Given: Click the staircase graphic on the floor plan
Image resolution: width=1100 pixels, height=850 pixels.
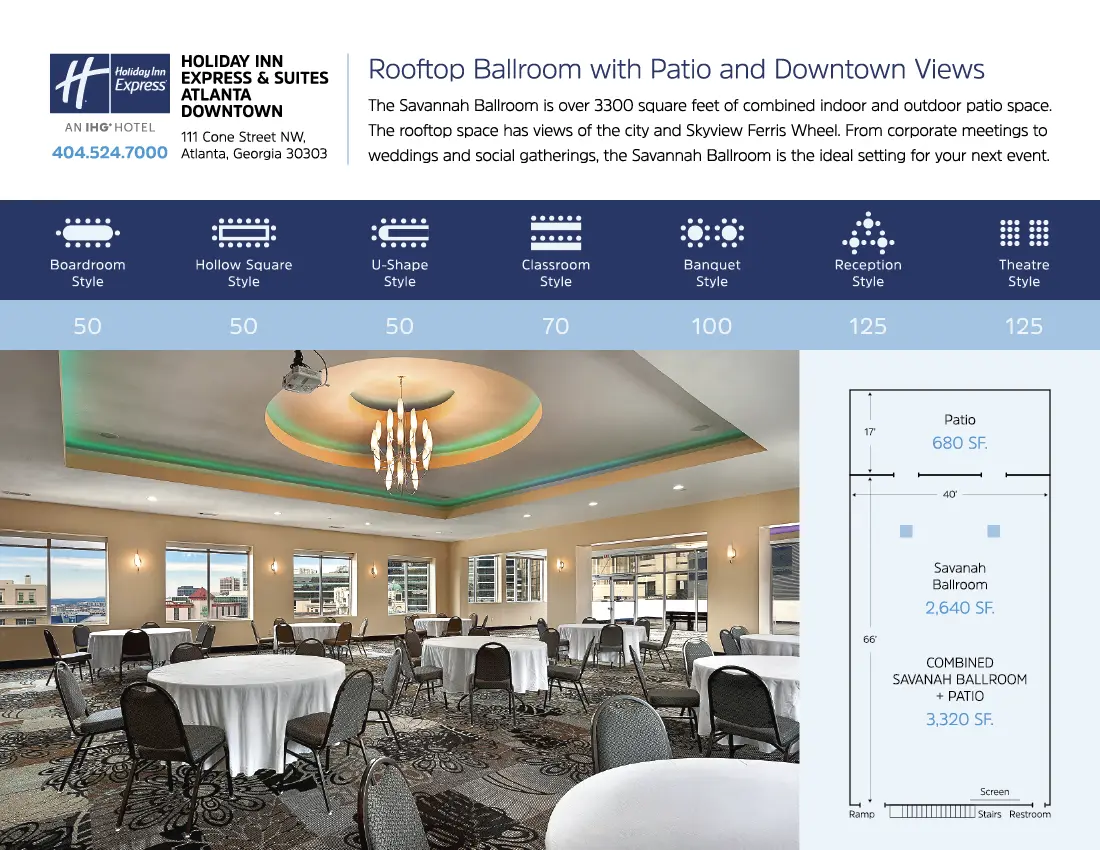Looking at the screenshot, I should 932,811.
